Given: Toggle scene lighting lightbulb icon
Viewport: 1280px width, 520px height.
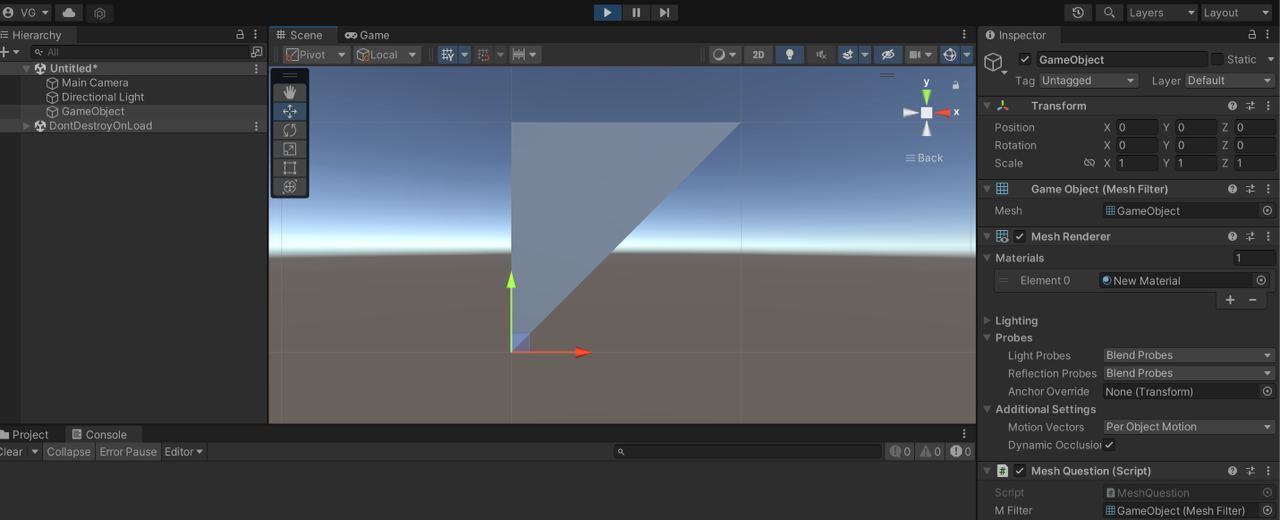Looking at the screenshot, I should [x=789, y=55].
